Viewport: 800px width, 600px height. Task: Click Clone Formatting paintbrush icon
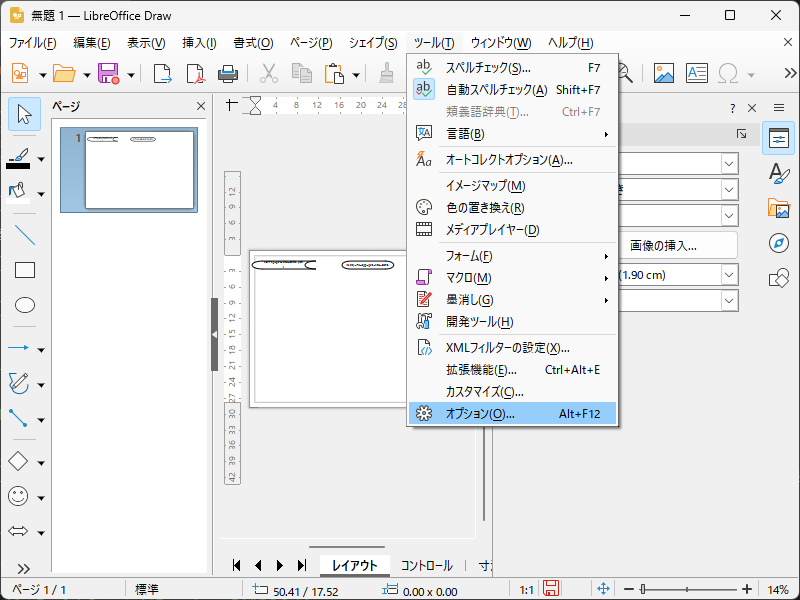click(387, 74)
